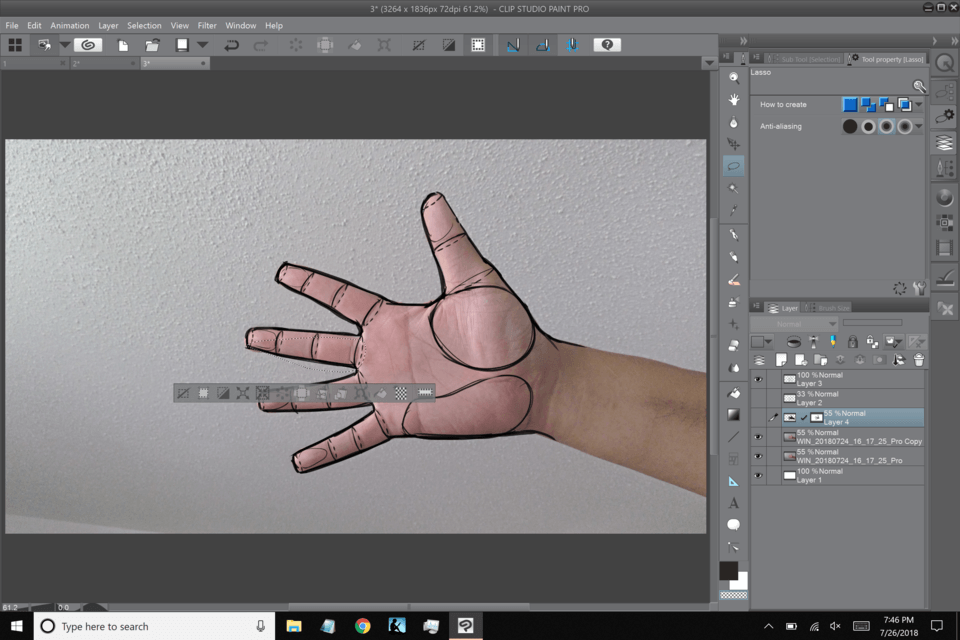Select the Layer 2 row

(x=850, y=399)
